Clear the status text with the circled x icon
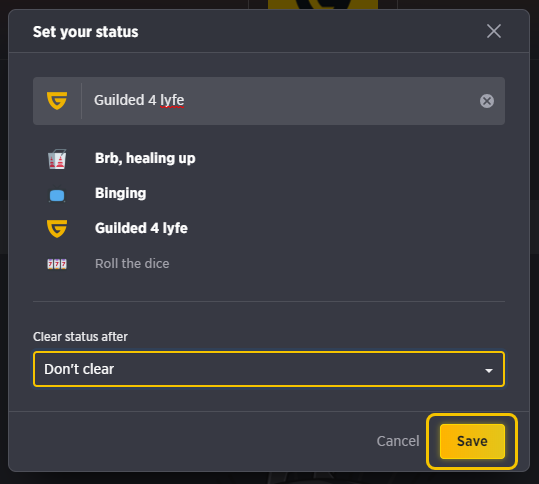The image size is (539, 484). [487, 101]
